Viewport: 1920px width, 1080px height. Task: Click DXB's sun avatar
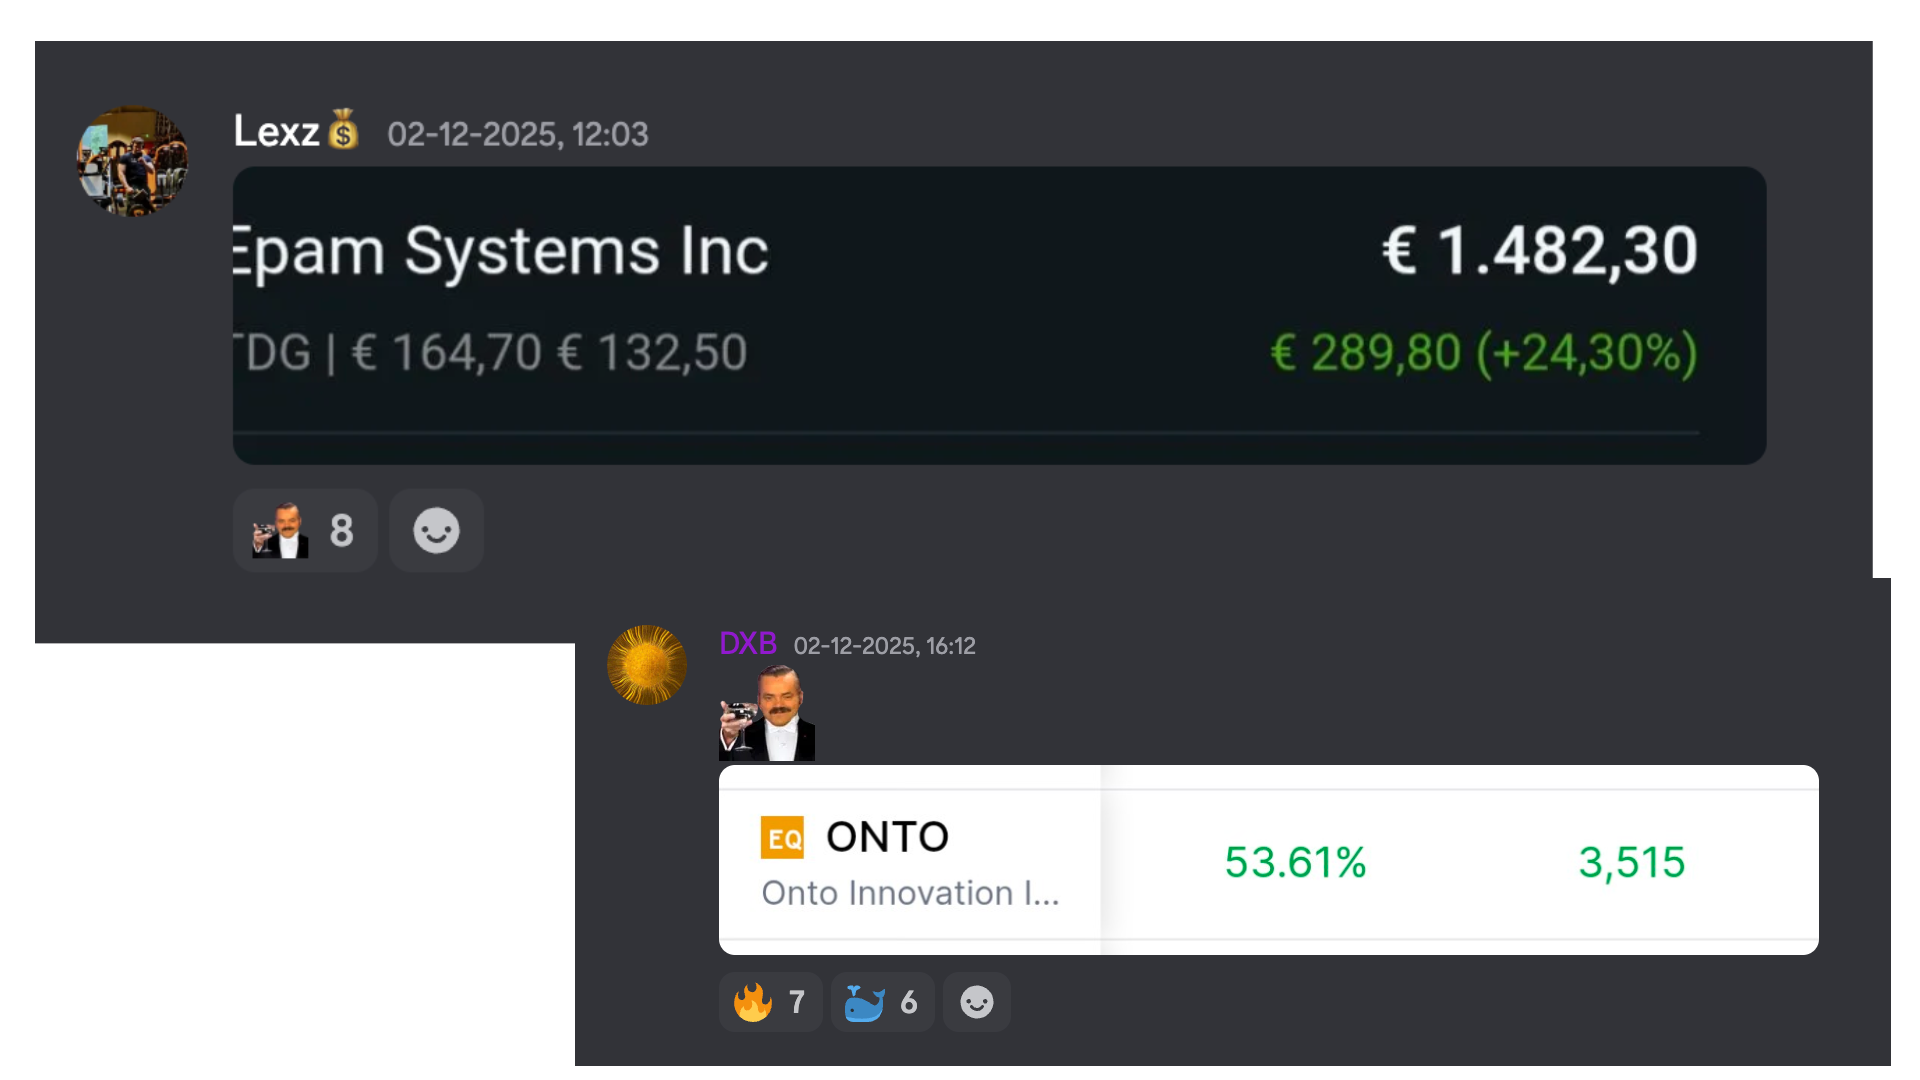click(647, 665)
